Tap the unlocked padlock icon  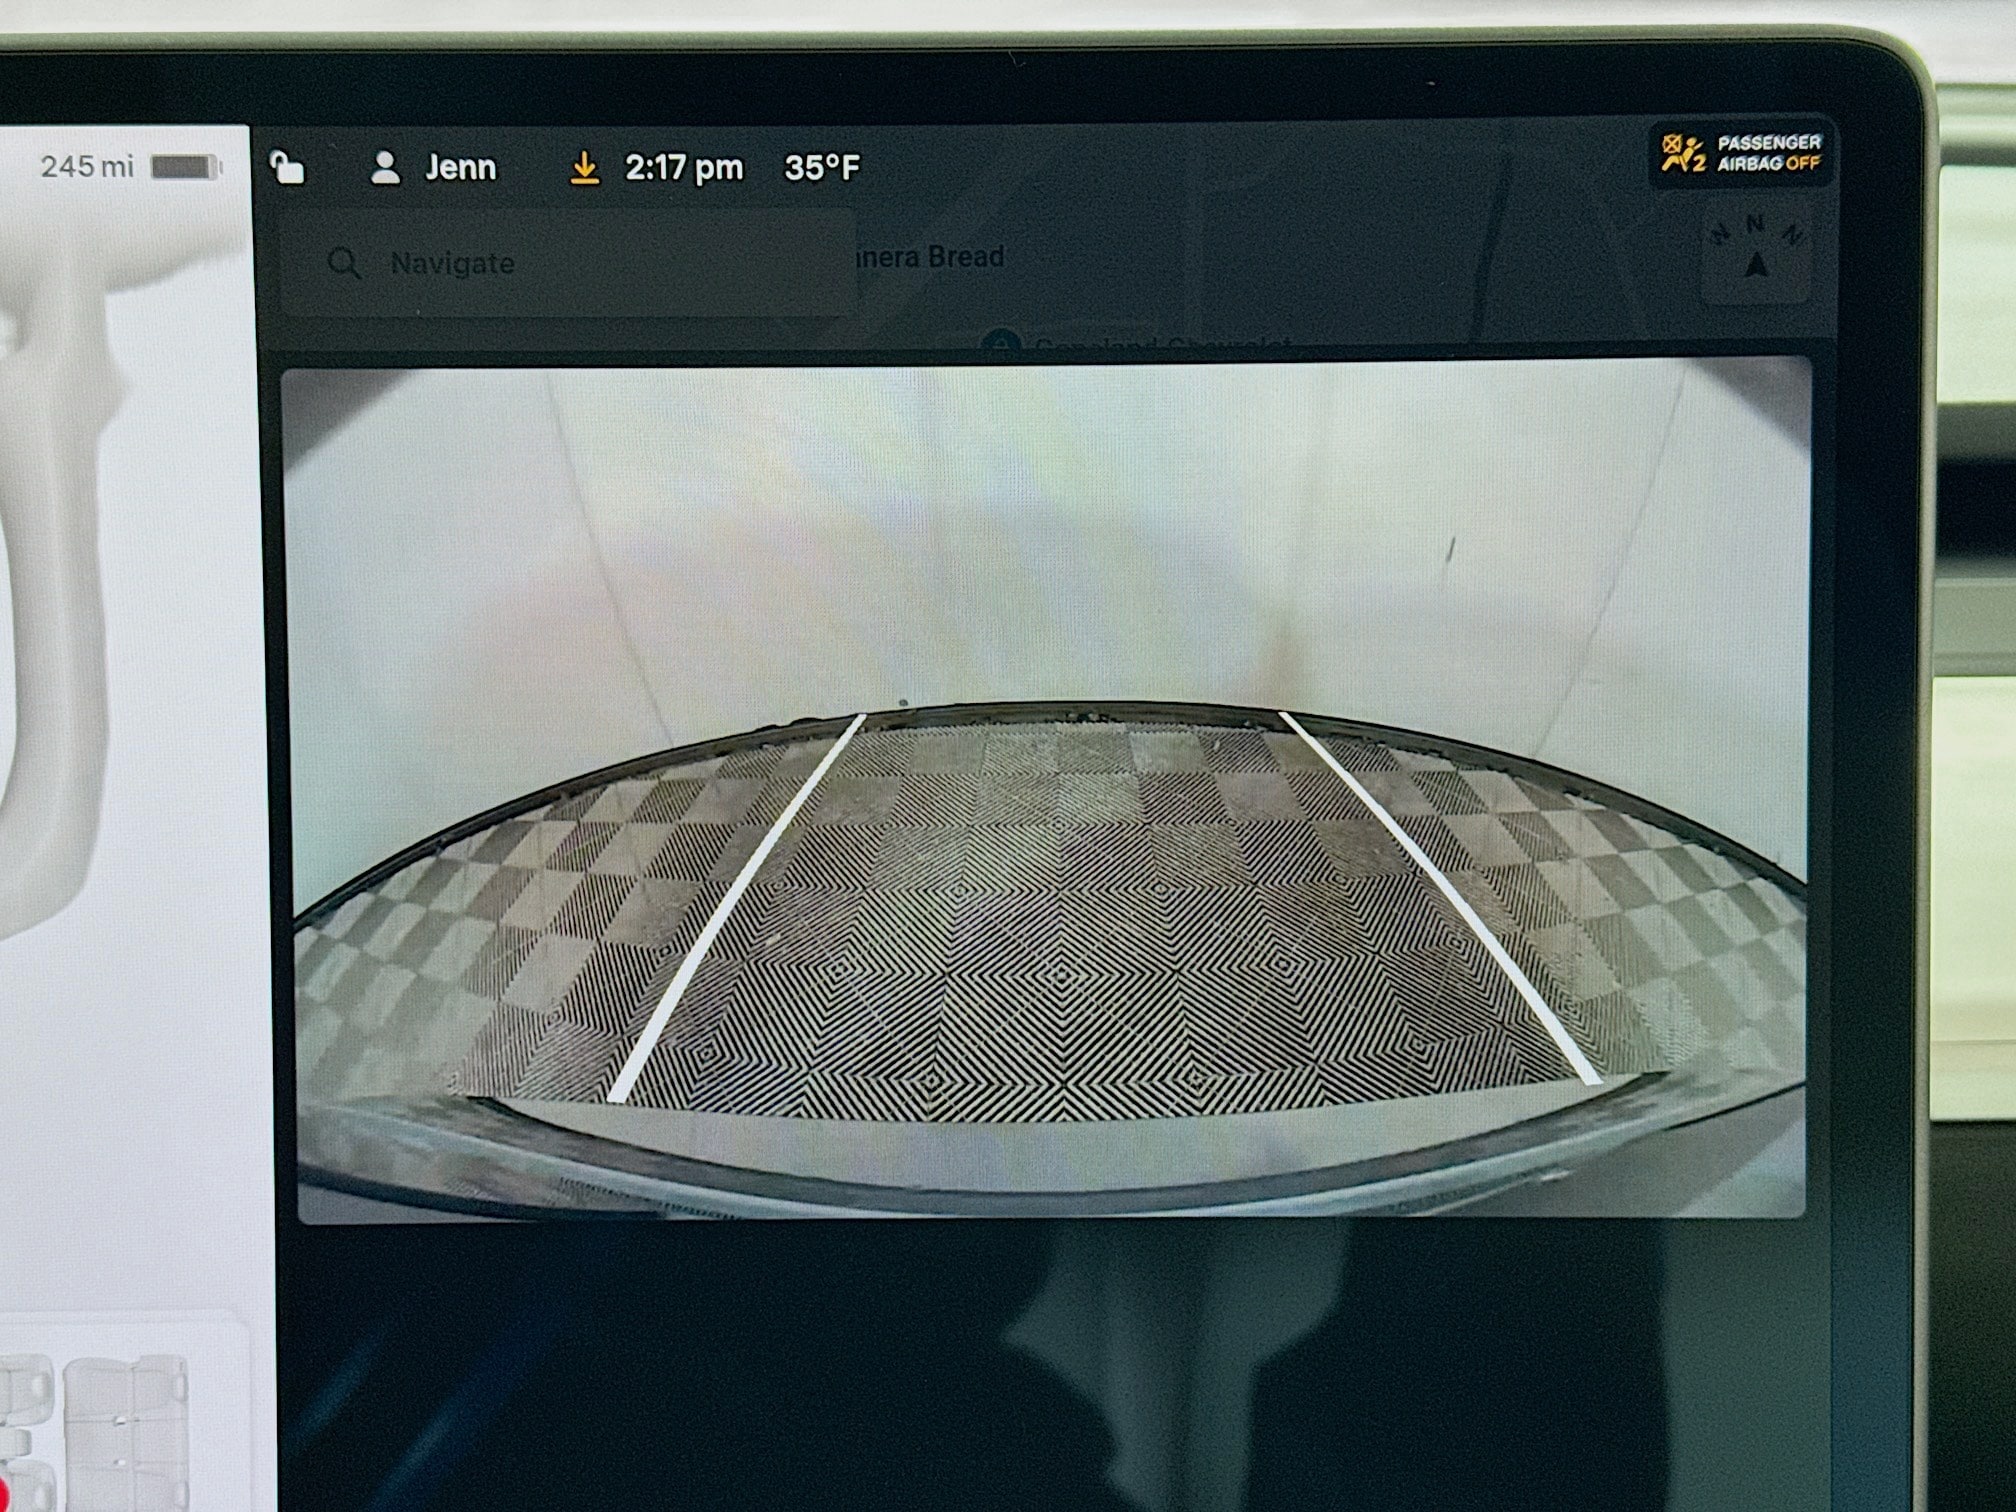288,168
